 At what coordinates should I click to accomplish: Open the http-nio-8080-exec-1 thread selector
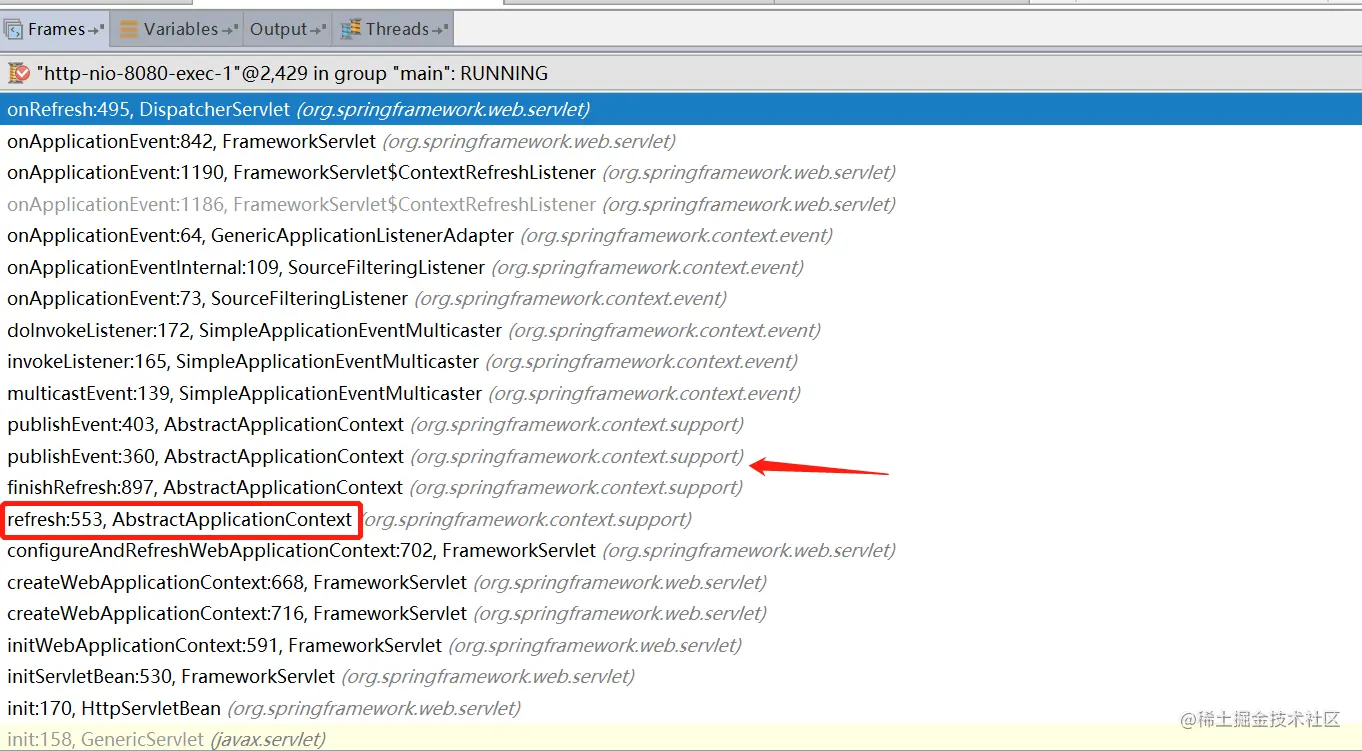click(681, 73)
